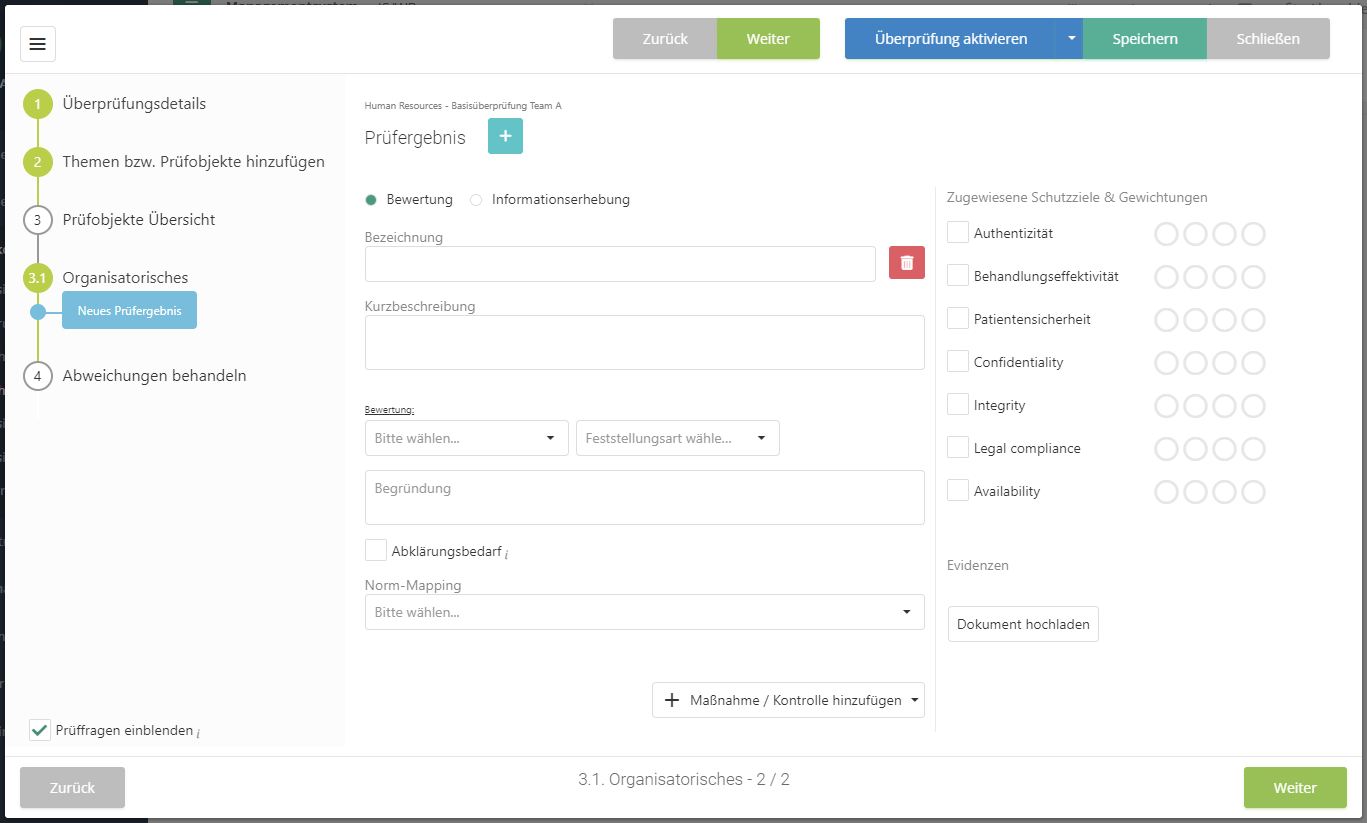Open the Norm-Mapping dropdown
1367x823 pixels.
[x=644, y=612]
